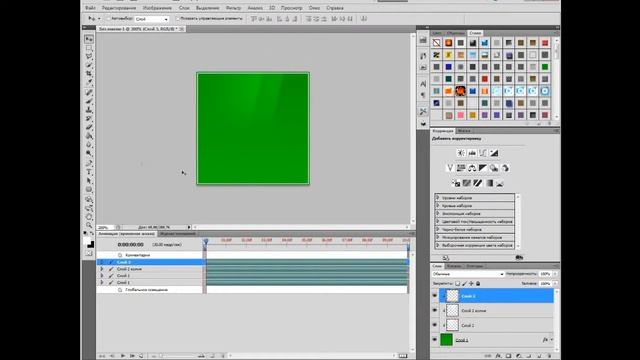Apply the no-style swatch in Styles

click(436, 43)
